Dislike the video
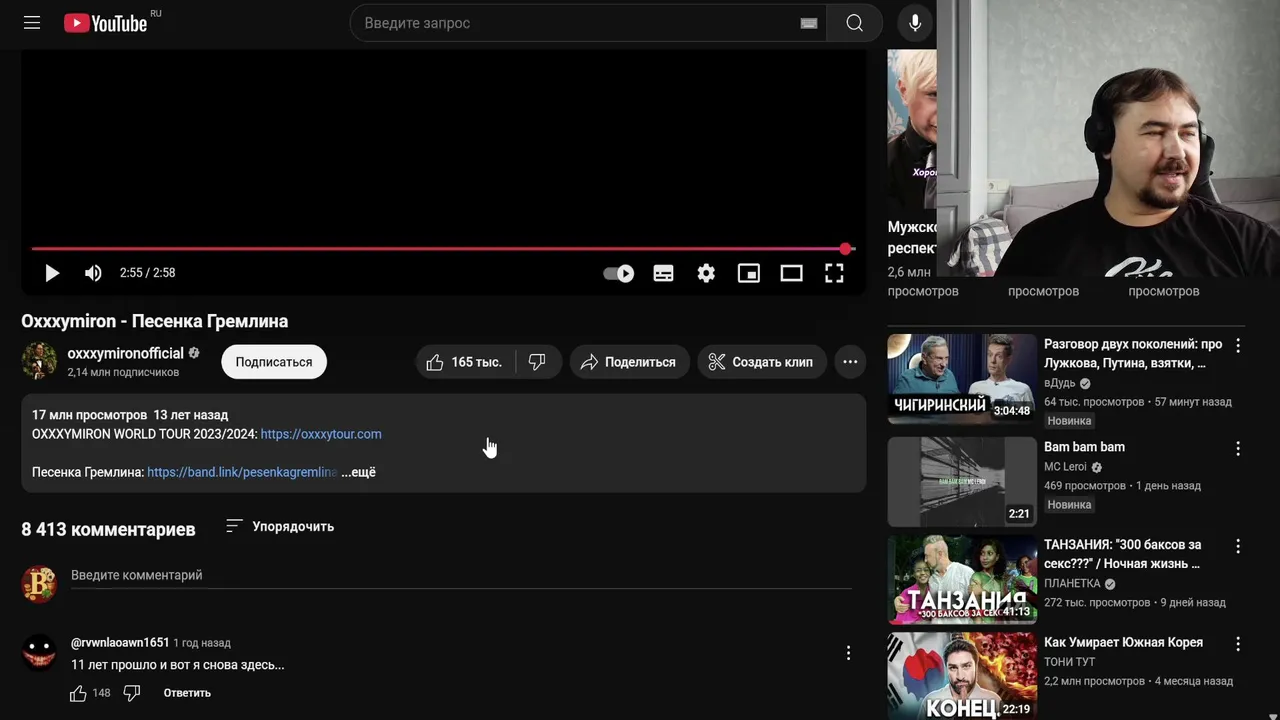This screenshot has height=720, width=1280. pyautogui.click(x=538, y=362)
